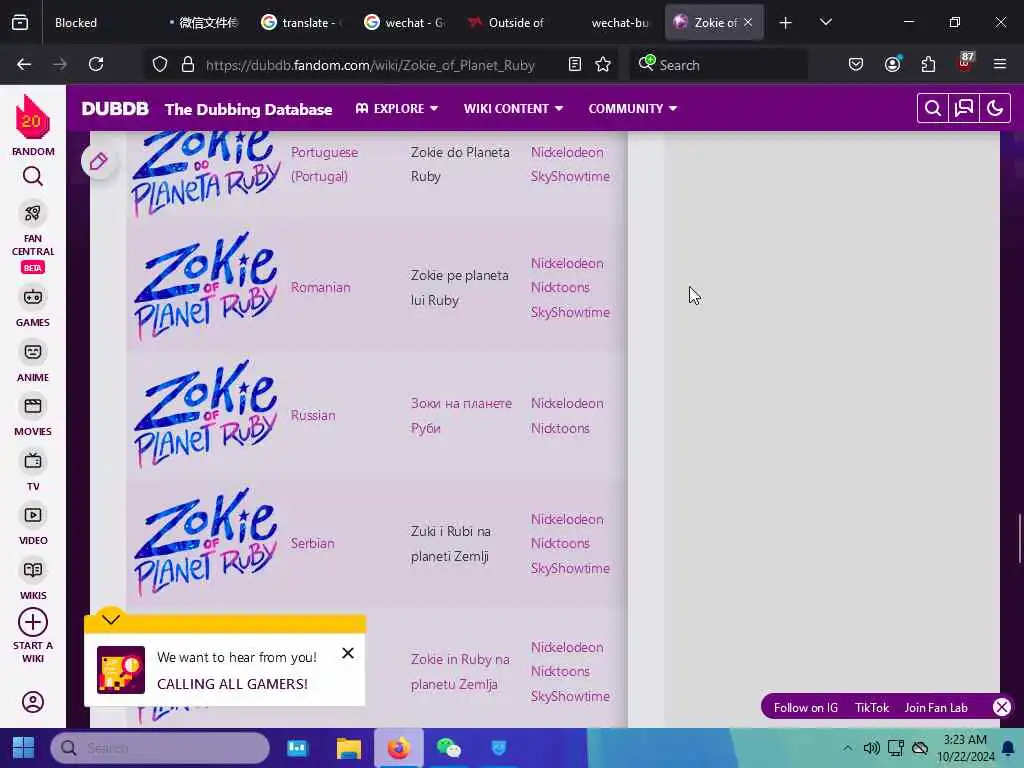Toggle reader view icon in address bar

point(575,64)
